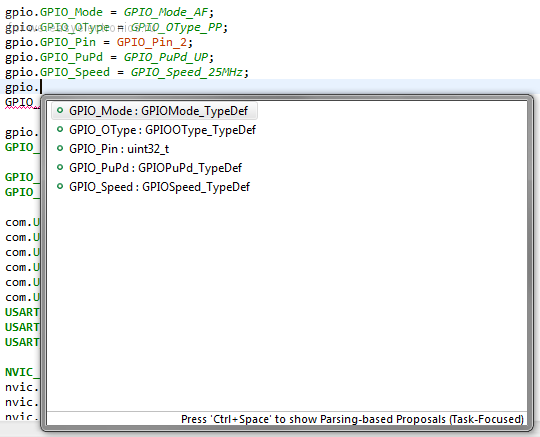540x437 pixels.
Task: Pick the GPIO_Pin : uint32_t suggestion
Action: [119, 149]
